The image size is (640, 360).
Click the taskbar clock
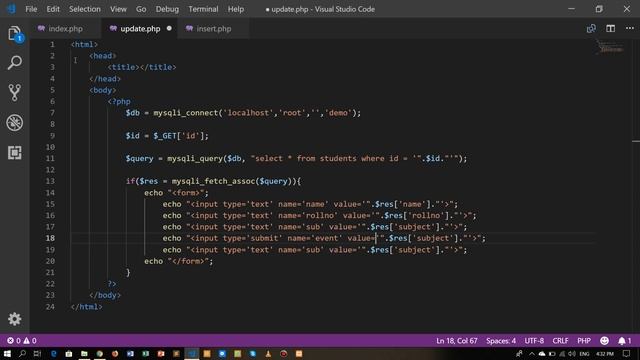pos(604,353)
